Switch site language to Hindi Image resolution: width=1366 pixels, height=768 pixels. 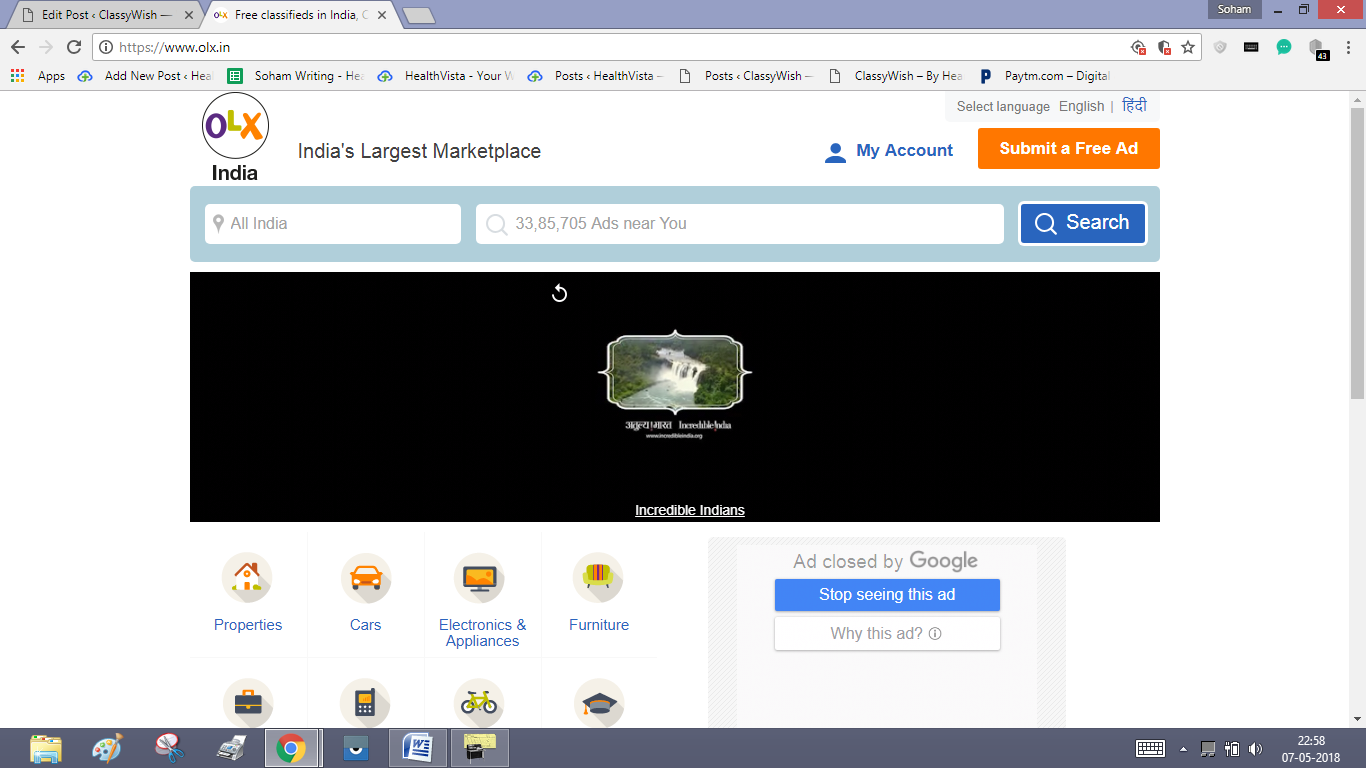click(1134, 106)
